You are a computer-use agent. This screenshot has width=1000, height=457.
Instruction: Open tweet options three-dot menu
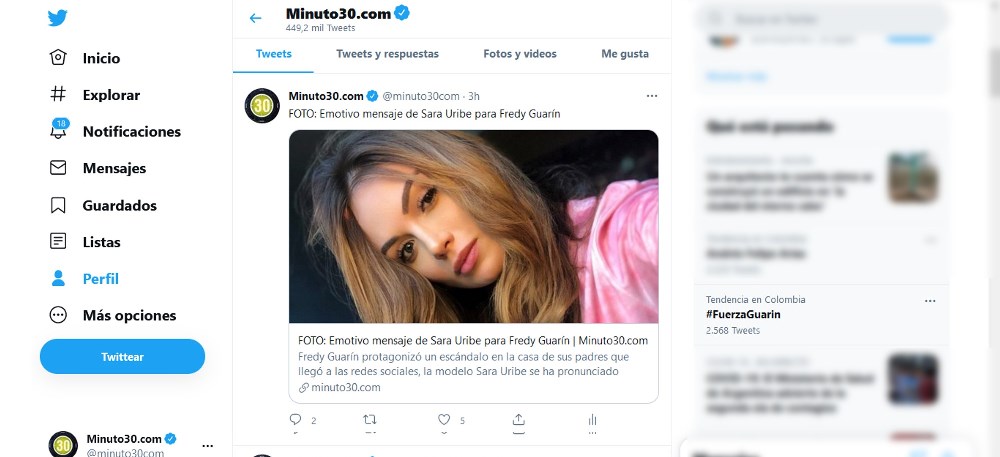652,96
